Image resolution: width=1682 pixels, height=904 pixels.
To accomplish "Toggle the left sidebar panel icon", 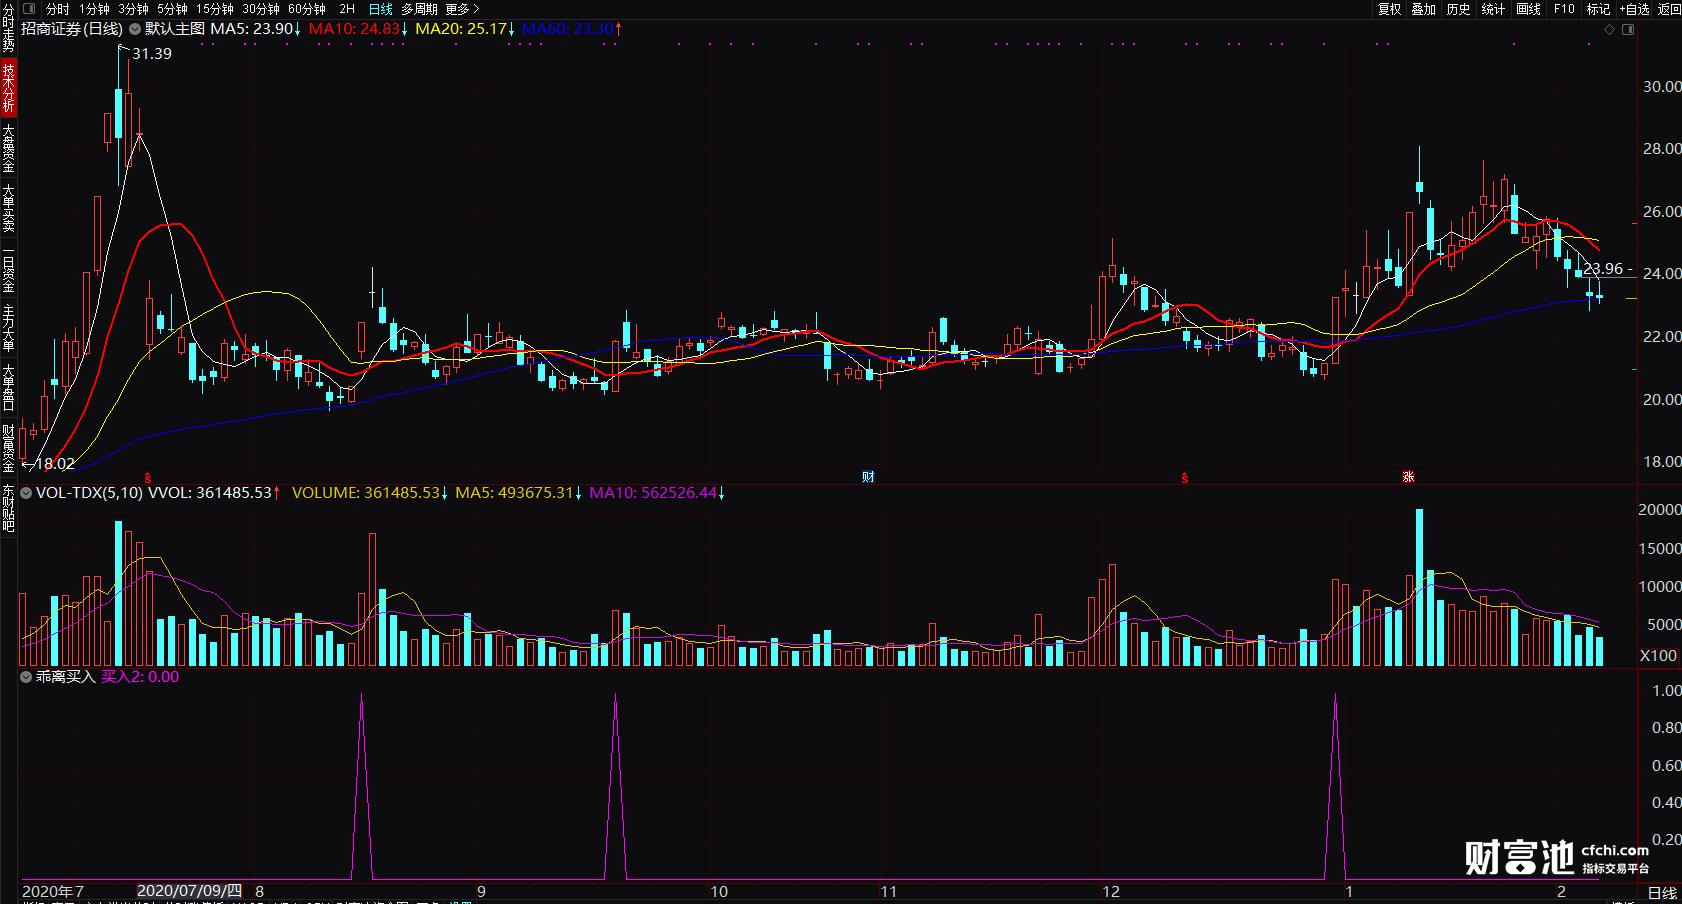I will coord(29,8).
